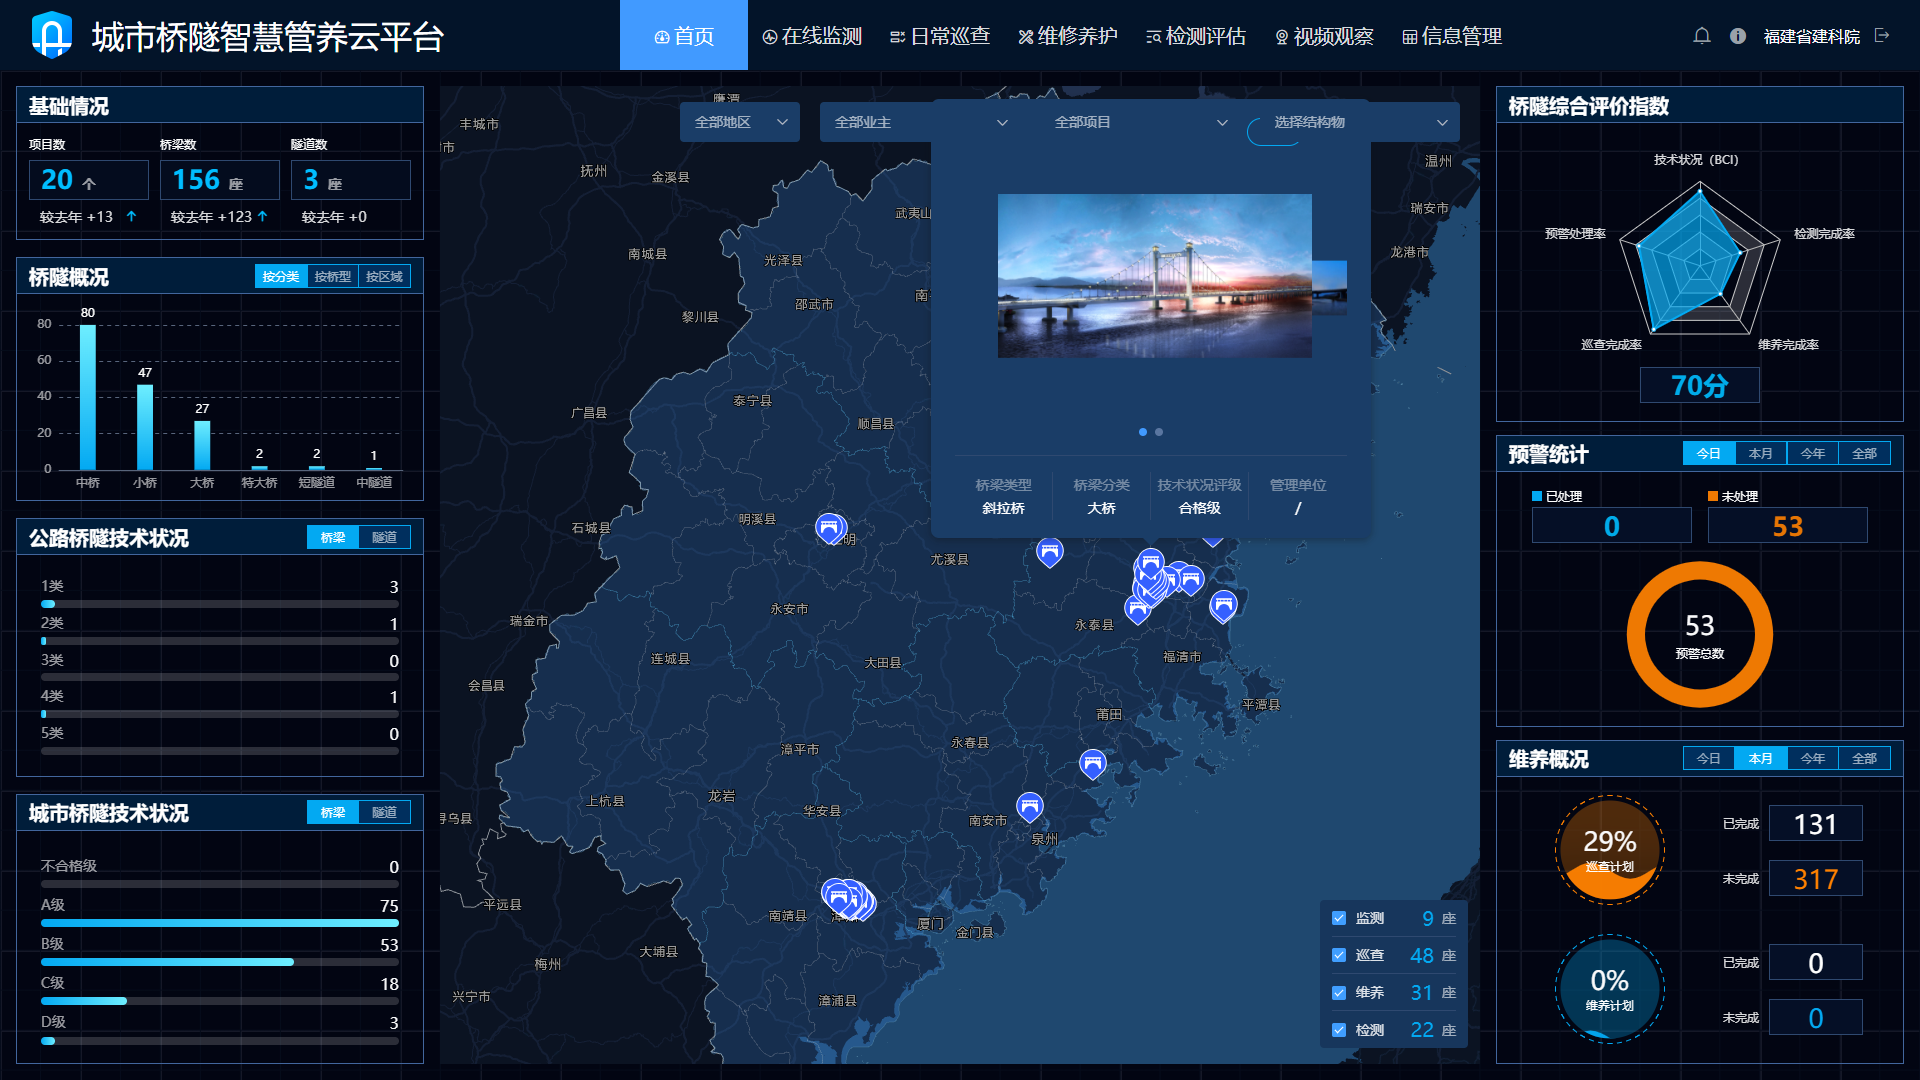
Task: Go to the 视频观察 menu
Action: point(1324,36)
